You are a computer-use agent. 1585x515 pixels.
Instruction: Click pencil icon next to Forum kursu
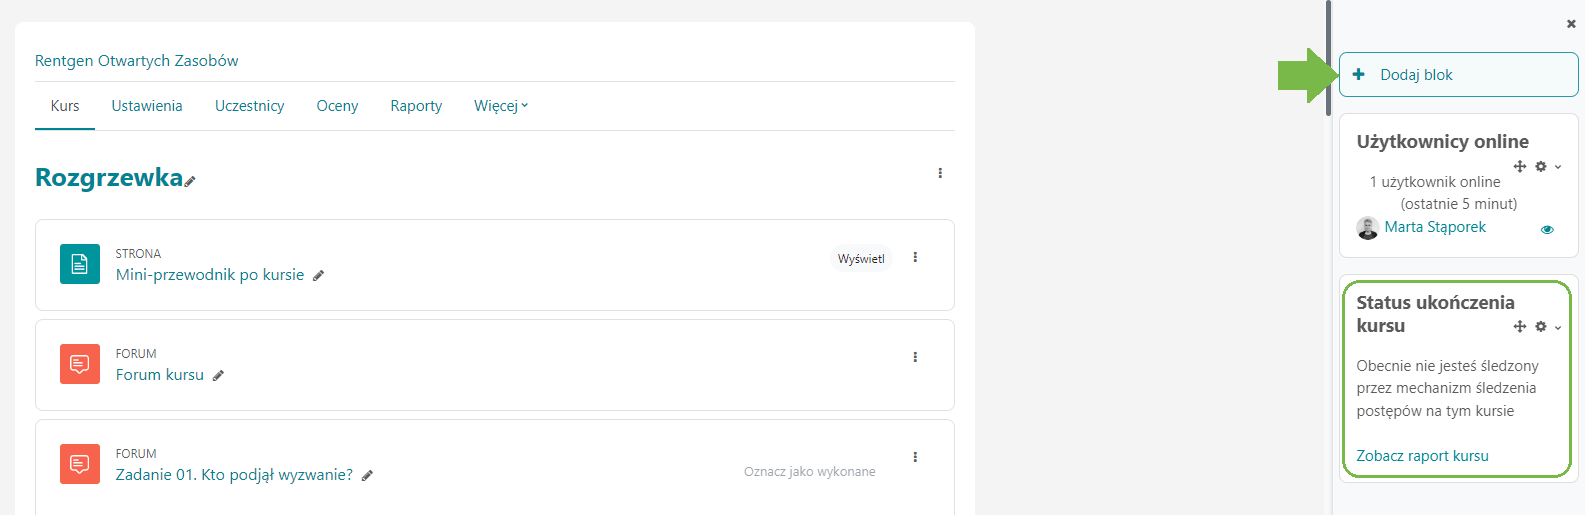[x=218, y=376]
